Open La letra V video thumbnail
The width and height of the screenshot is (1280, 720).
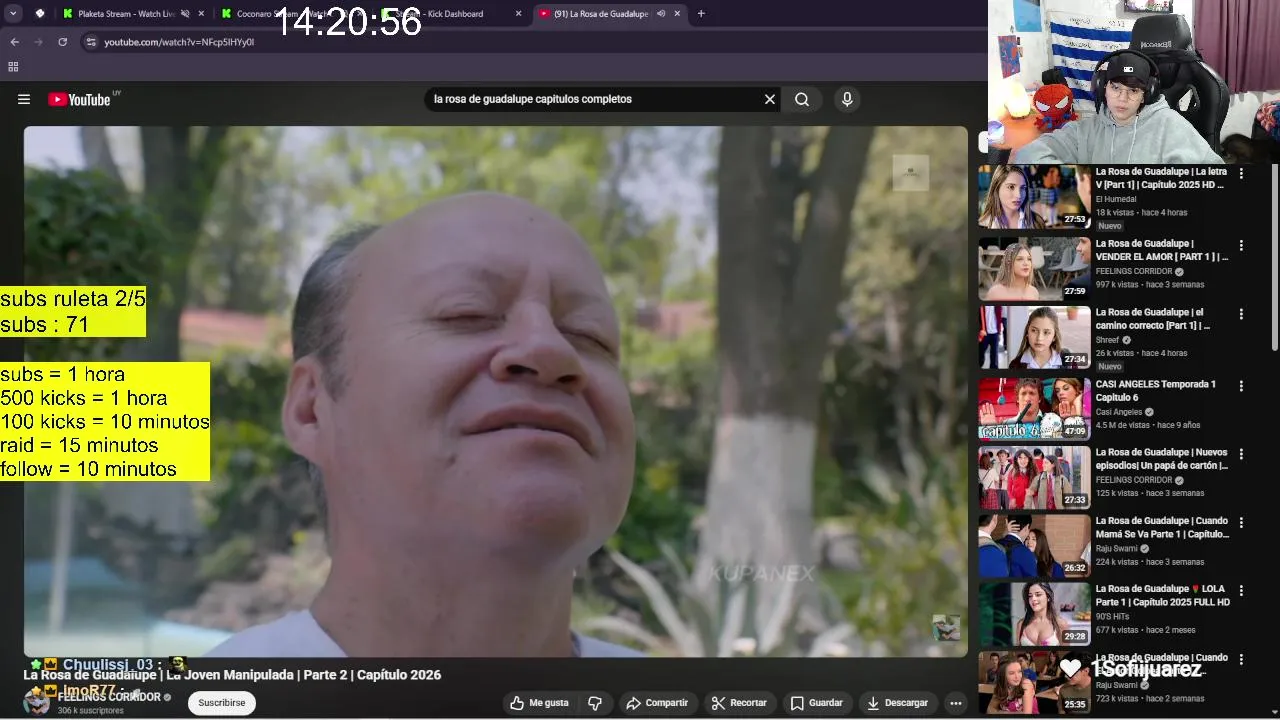click(1034, 197)
